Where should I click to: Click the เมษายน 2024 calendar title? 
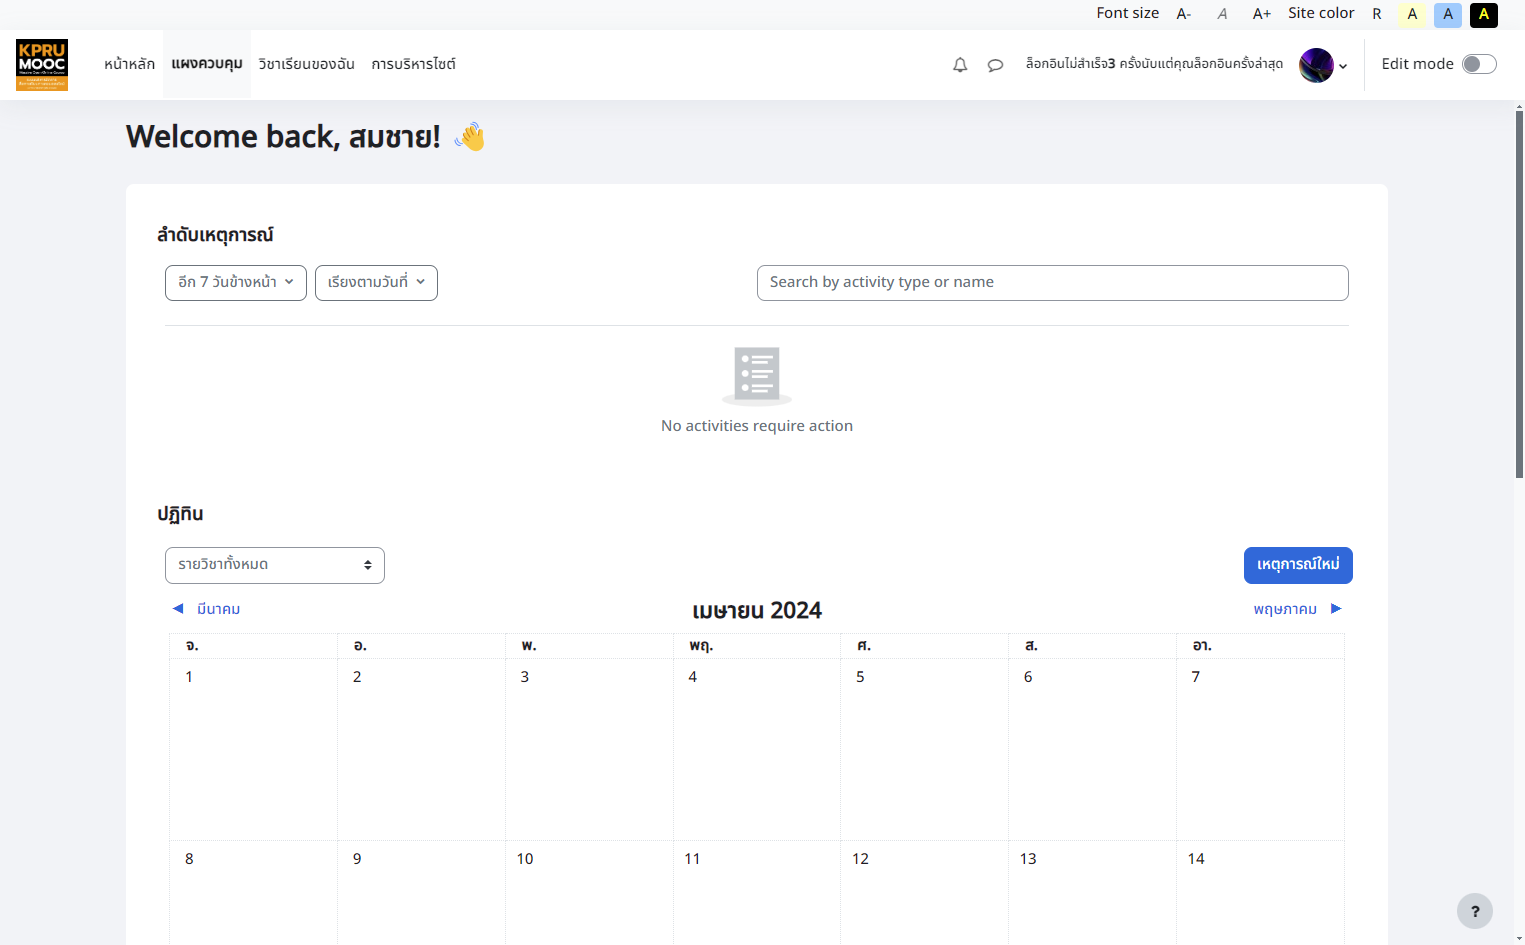click(757, 610)
